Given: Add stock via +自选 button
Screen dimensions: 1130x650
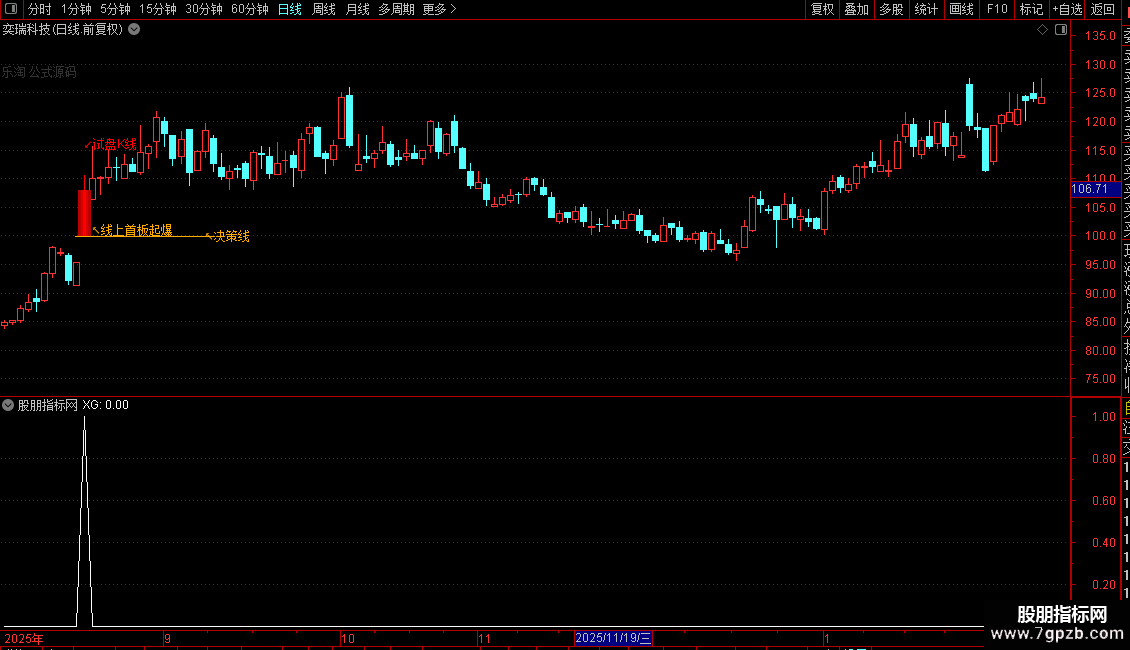Looking at the screenshot, I should coord(1067,9).
